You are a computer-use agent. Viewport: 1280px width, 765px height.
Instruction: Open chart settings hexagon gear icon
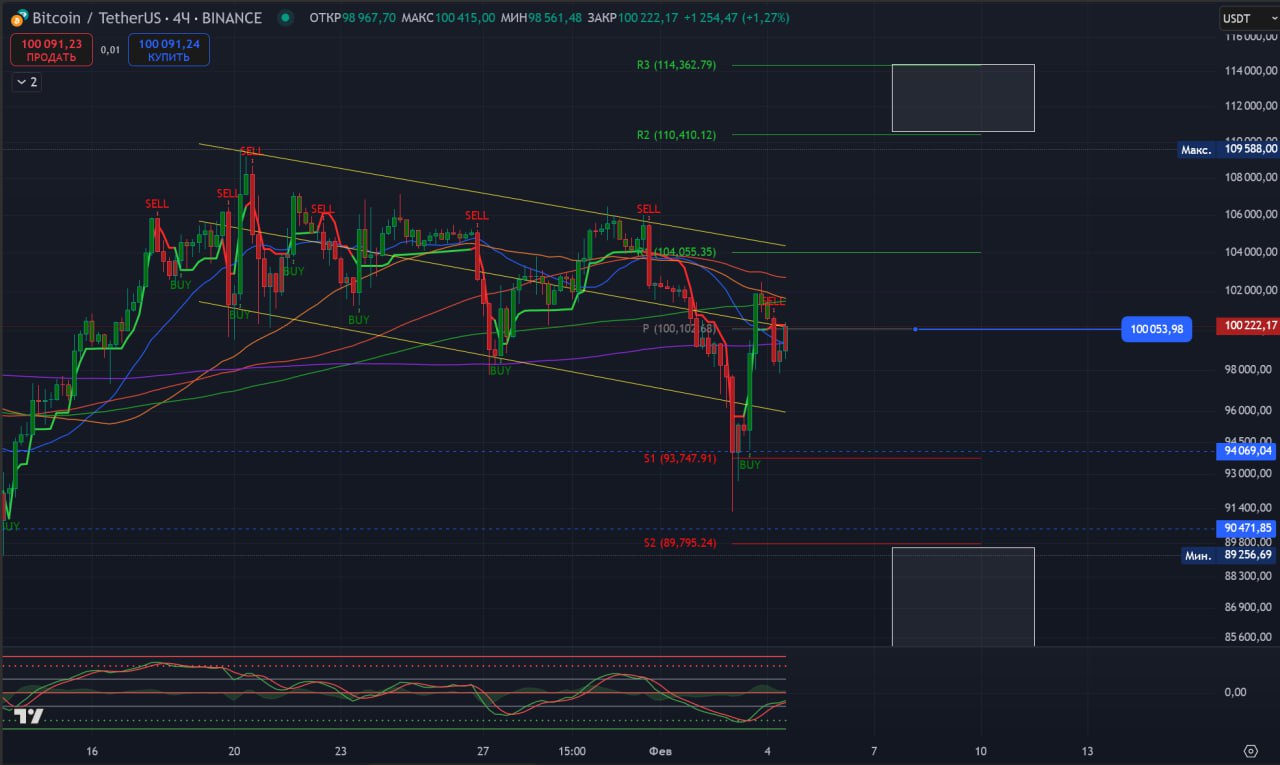pyautogui.click(x=1250, y=751)
